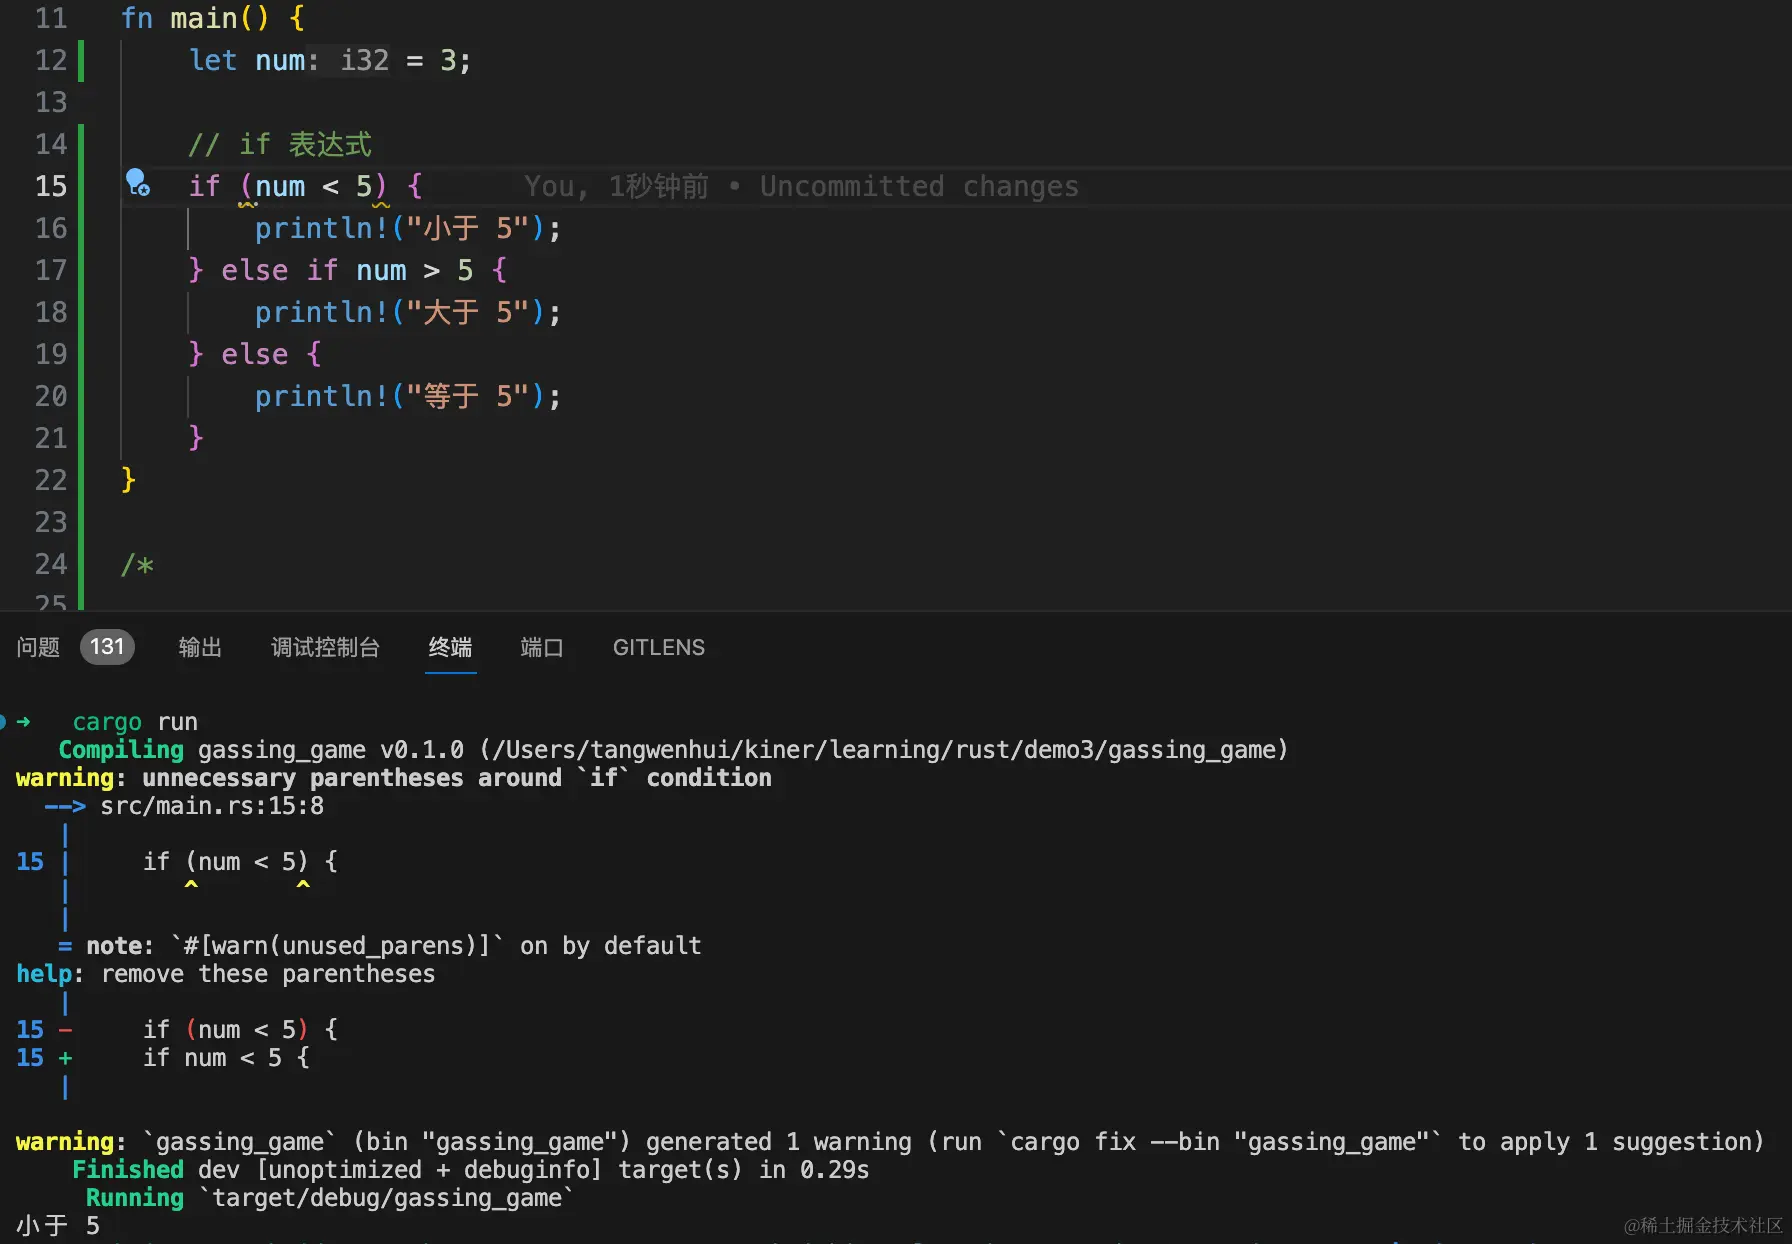
Task: Click line number 15 in the editor gutter
Action: [x=51, y=186]
